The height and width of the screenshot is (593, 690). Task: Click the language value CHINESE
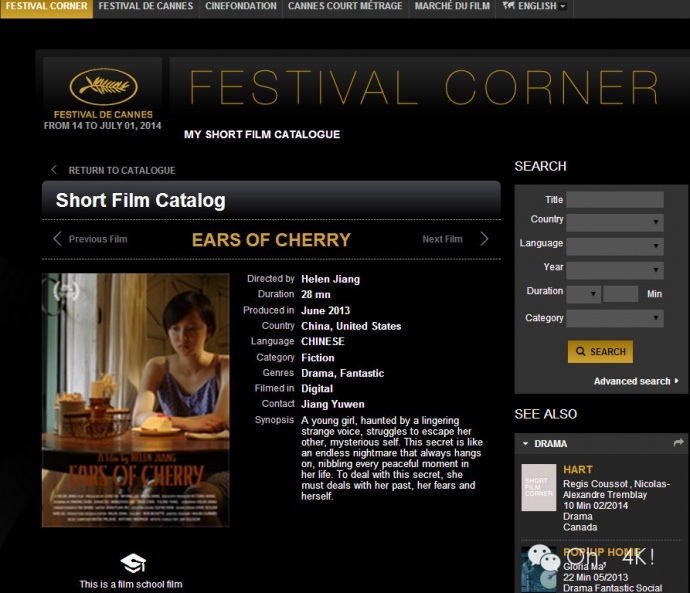(323, 341)
